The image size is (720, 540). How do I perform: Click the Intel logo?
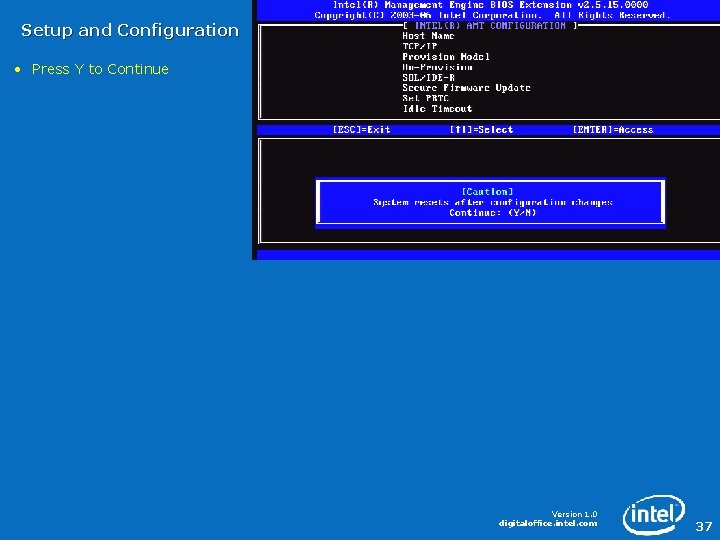pos(653,515)
